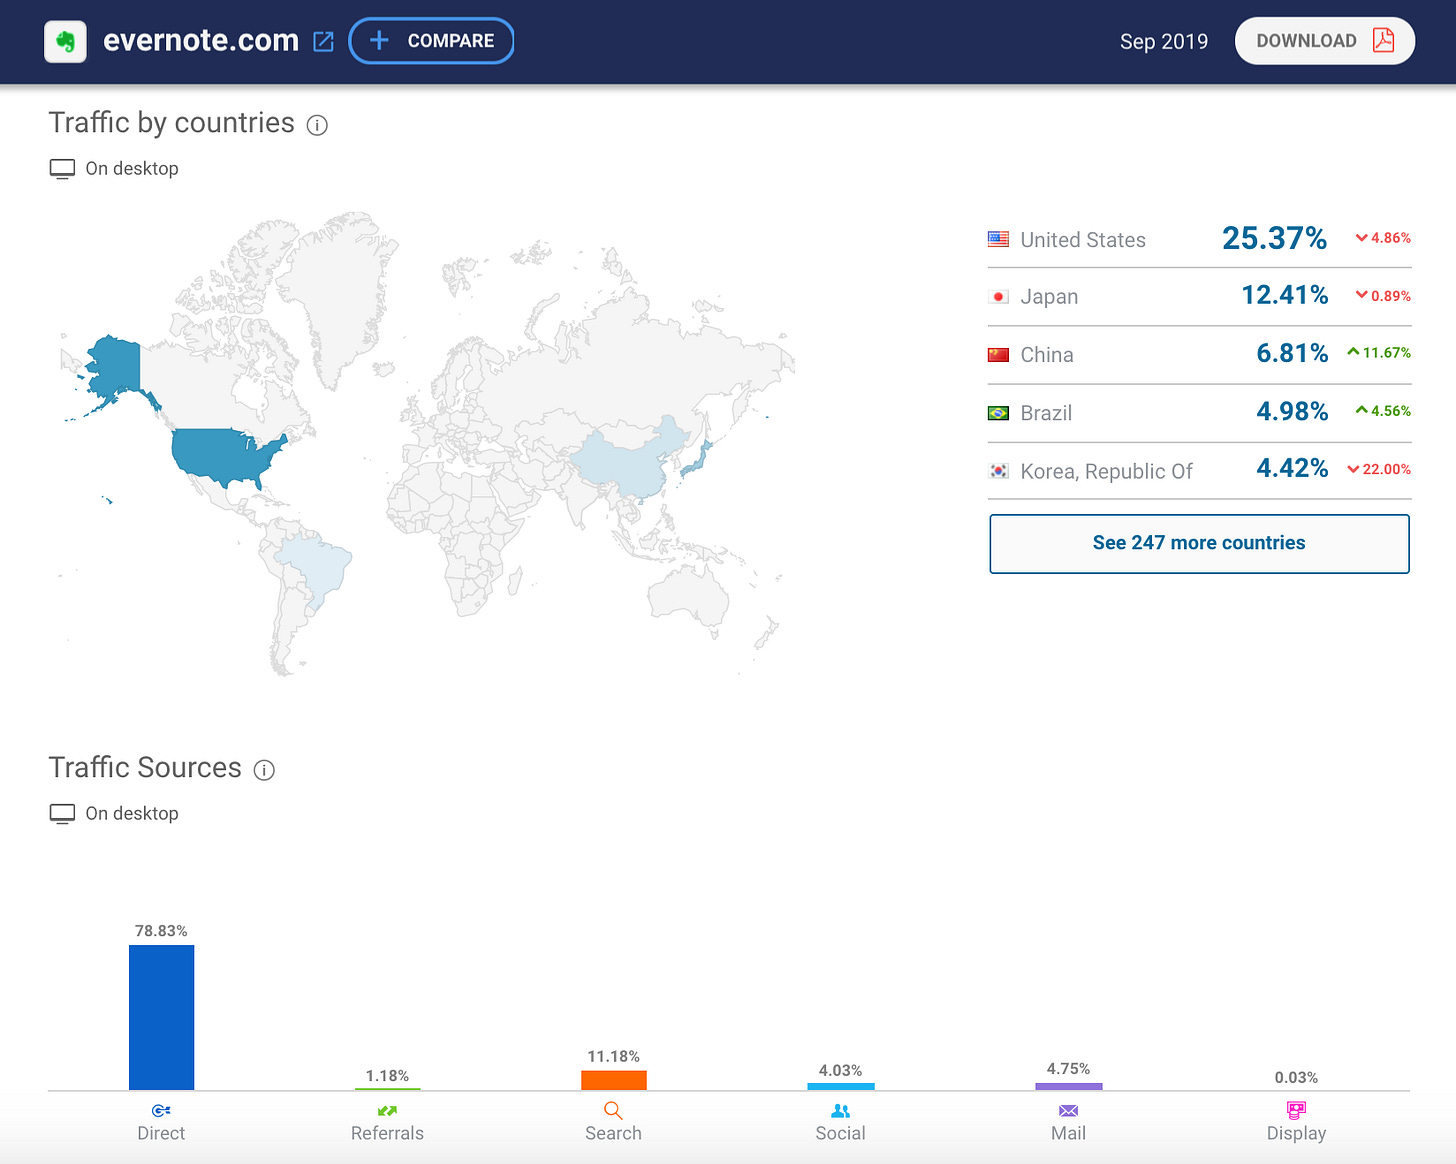This screenshot has width=1456, height=1164.
Task: Click the purple Mail traffic bar
Action: tap(1068, 1086)
